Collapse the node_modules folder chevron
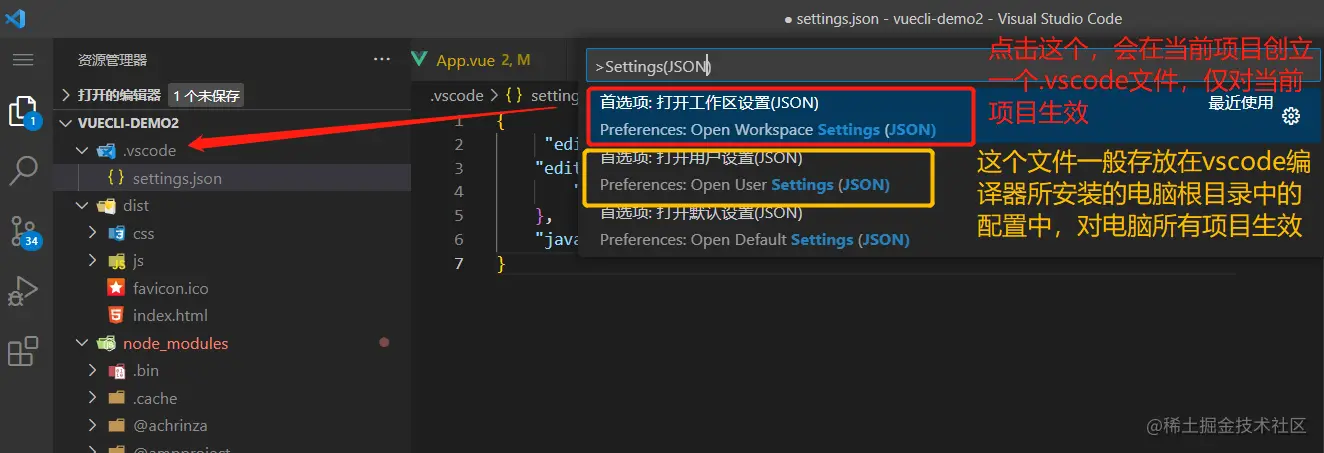The height and width of the screenshot is (453, 1324). [82, 343]
